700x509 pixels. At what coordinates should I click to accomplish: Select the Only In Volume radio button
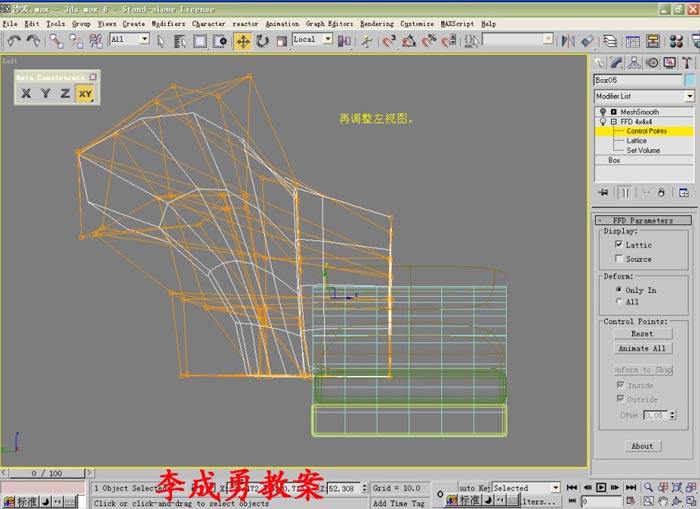(x=618, y=290)
